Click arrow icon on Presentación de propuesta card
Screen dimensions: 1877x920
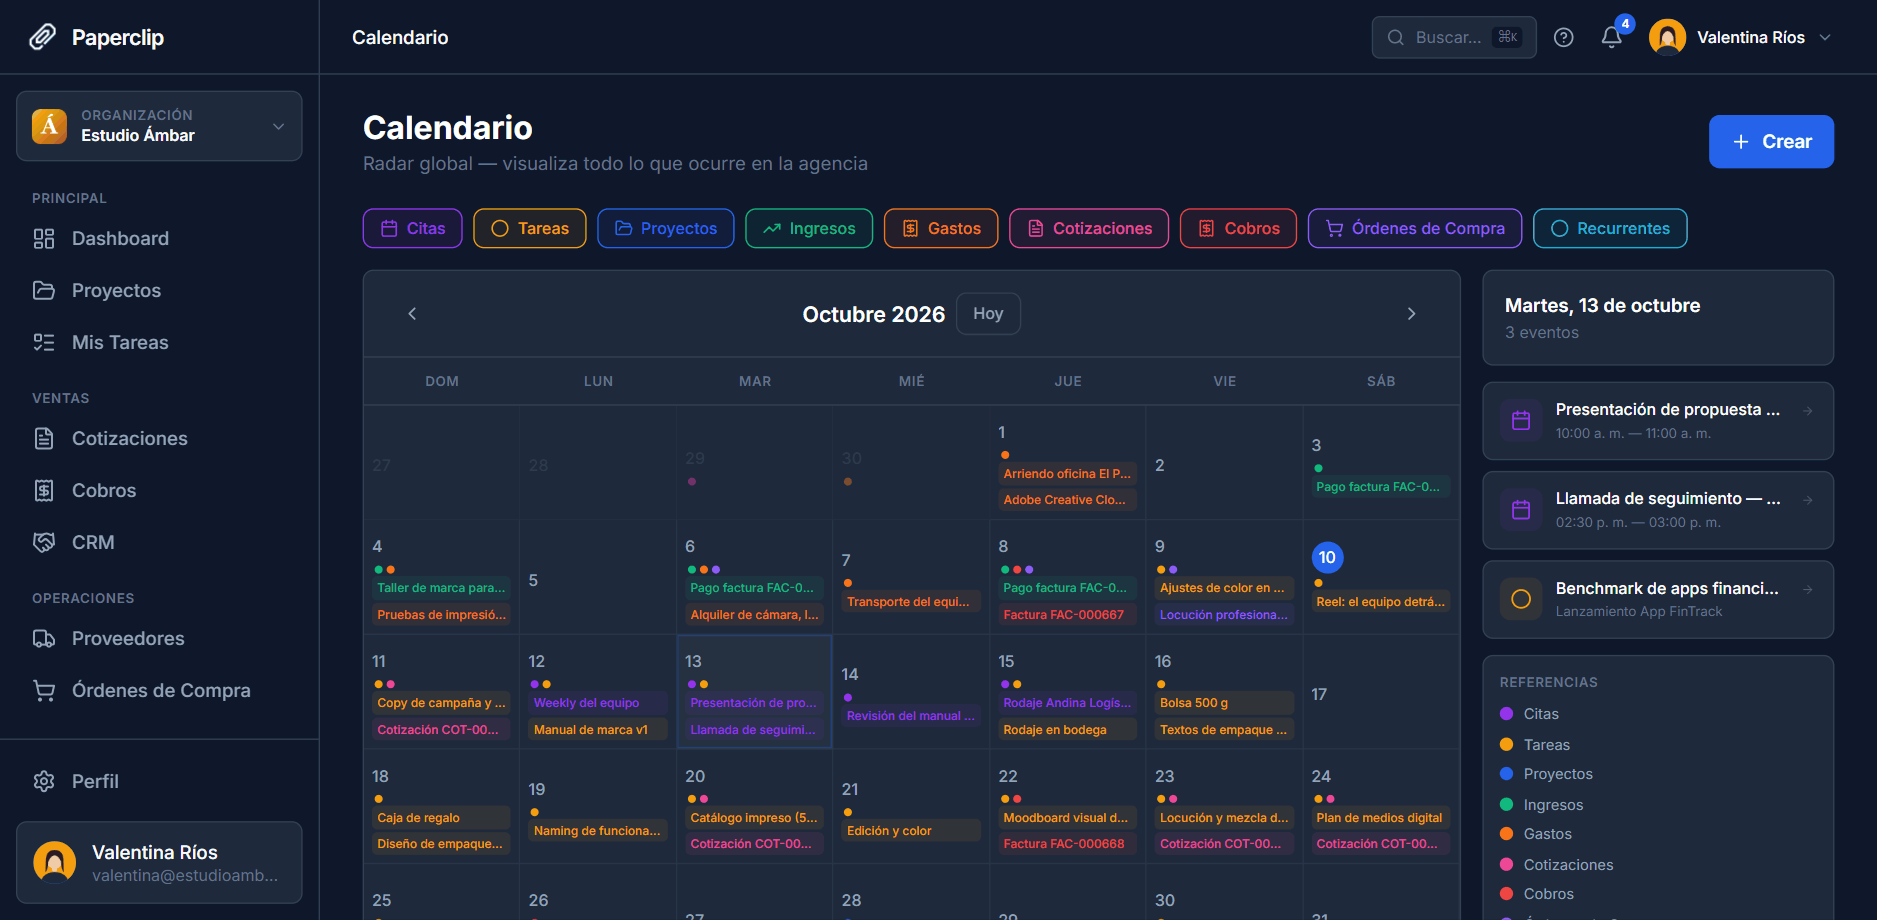pyautogui.click(x=1808, y=411)
